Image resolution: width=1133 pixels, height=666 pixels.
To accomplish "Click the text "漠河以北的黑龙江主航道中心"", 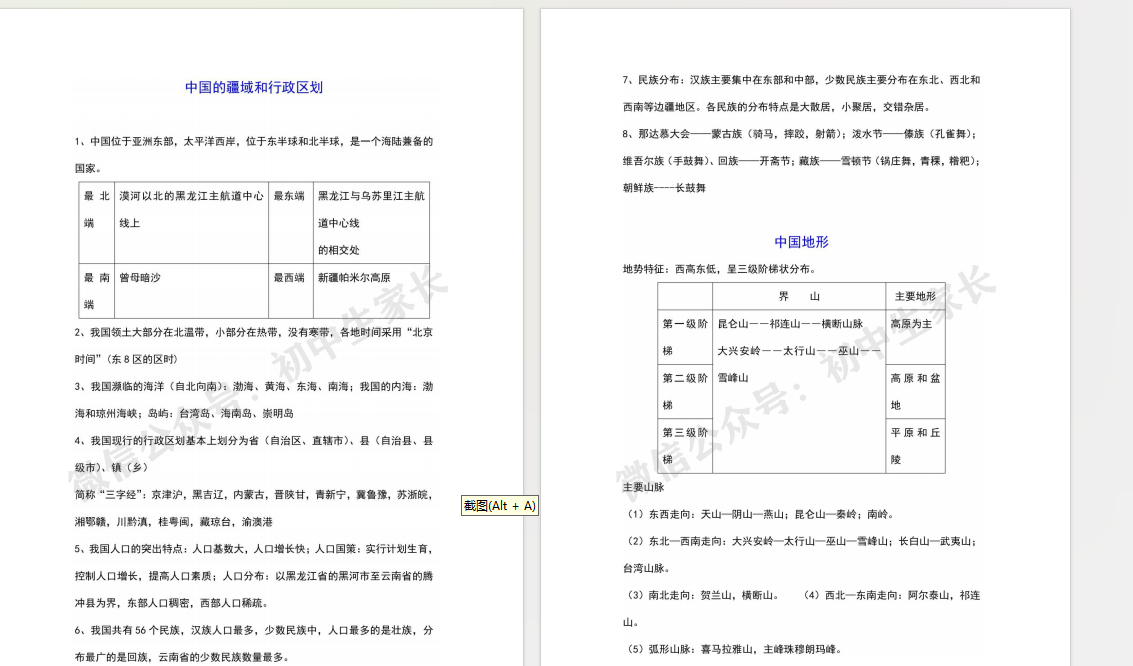I will (x=191, y=196).
